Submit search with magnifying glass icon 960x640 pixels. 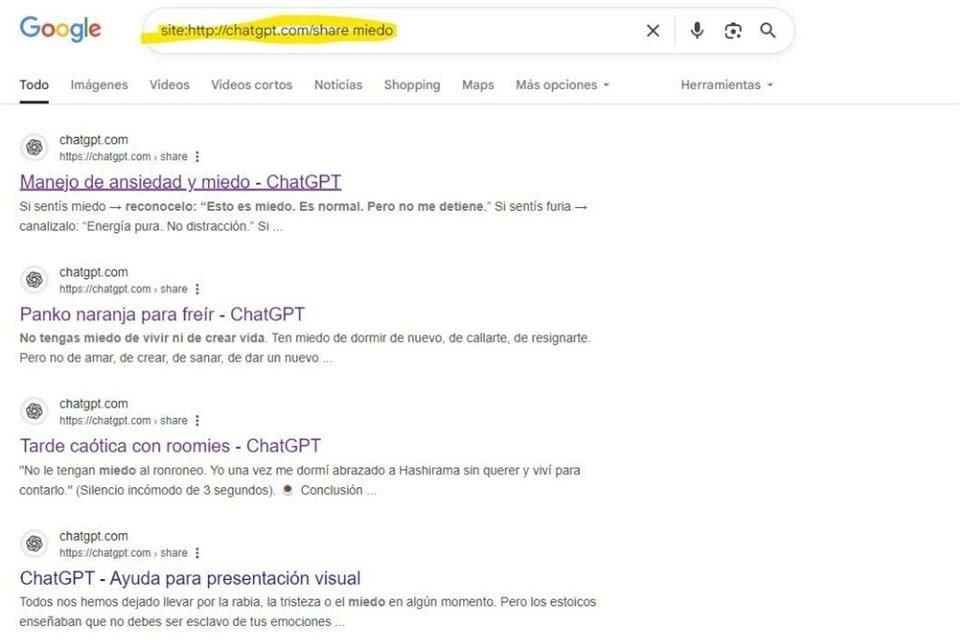pos(768,30)
